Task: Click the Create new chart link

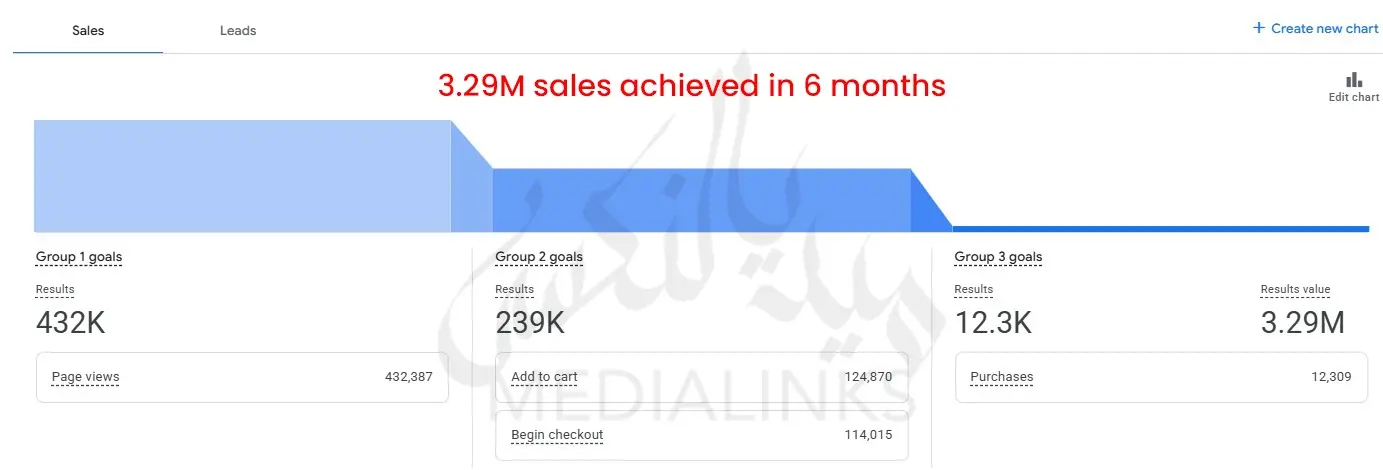Action: click(x=1324, y=29)
